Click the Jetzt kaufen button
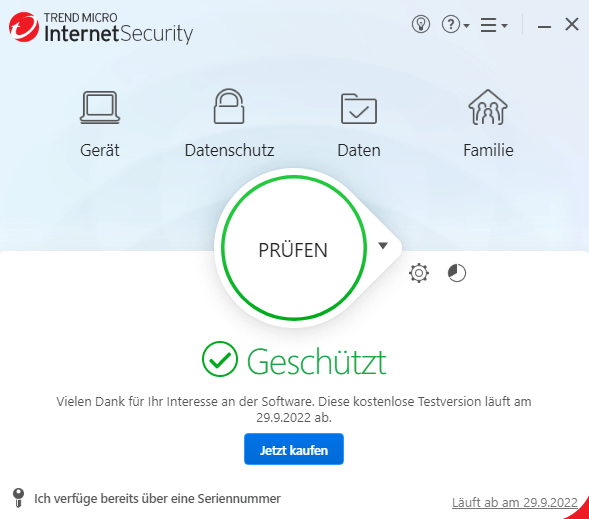 [294, 449]
